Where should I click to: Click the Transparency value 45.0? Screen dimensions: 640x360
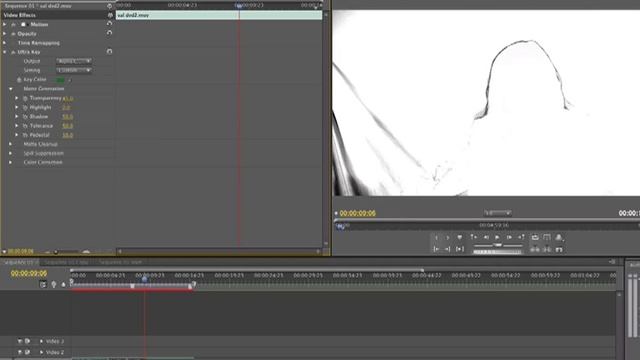pos(68,99)
